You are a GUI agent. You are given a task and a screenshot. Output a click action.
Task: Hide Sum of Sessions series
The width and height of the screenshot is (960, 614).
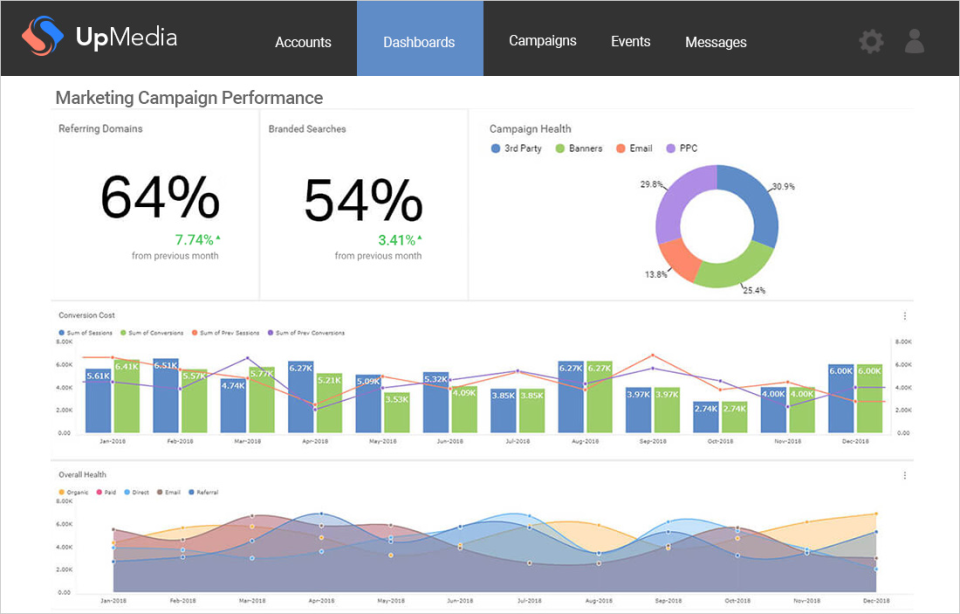pos(85,333)
